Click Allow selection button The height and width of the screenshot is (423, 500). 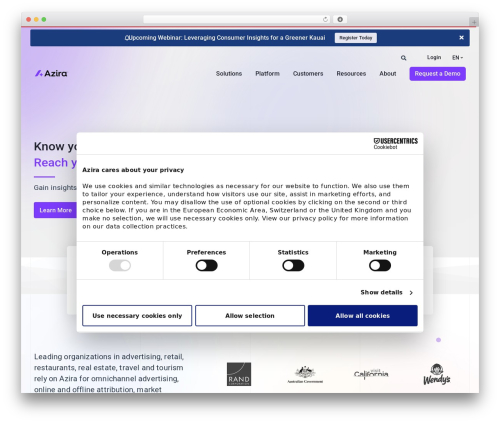click(x=250, y=316)
